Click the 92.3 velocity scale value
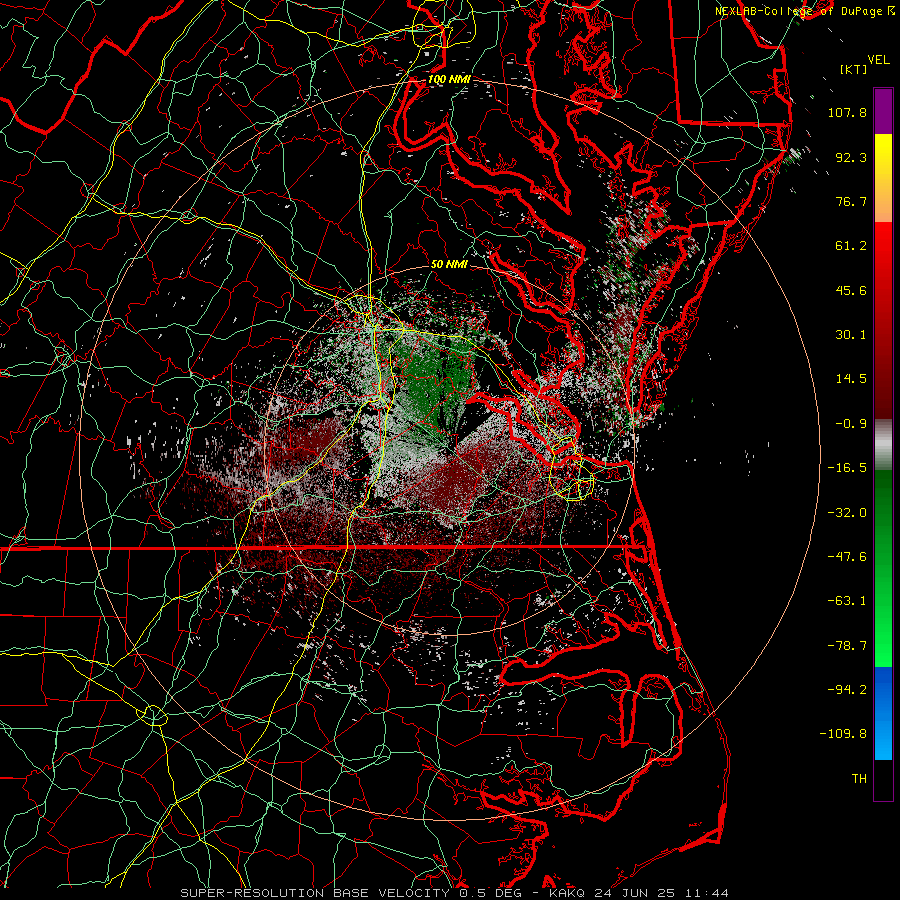 click(851, 157)
